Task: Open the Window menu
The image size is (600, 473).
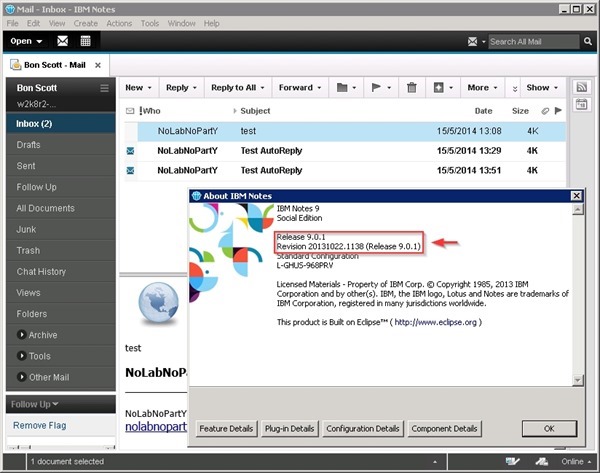Action: click(x=181, y=23)
